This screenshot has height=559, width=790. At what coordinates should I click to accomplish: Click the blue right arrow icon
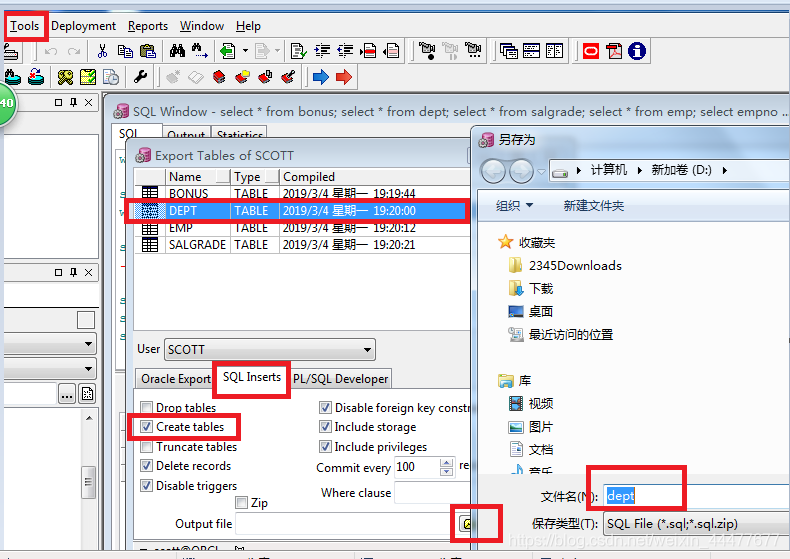[x=320, y=77]
